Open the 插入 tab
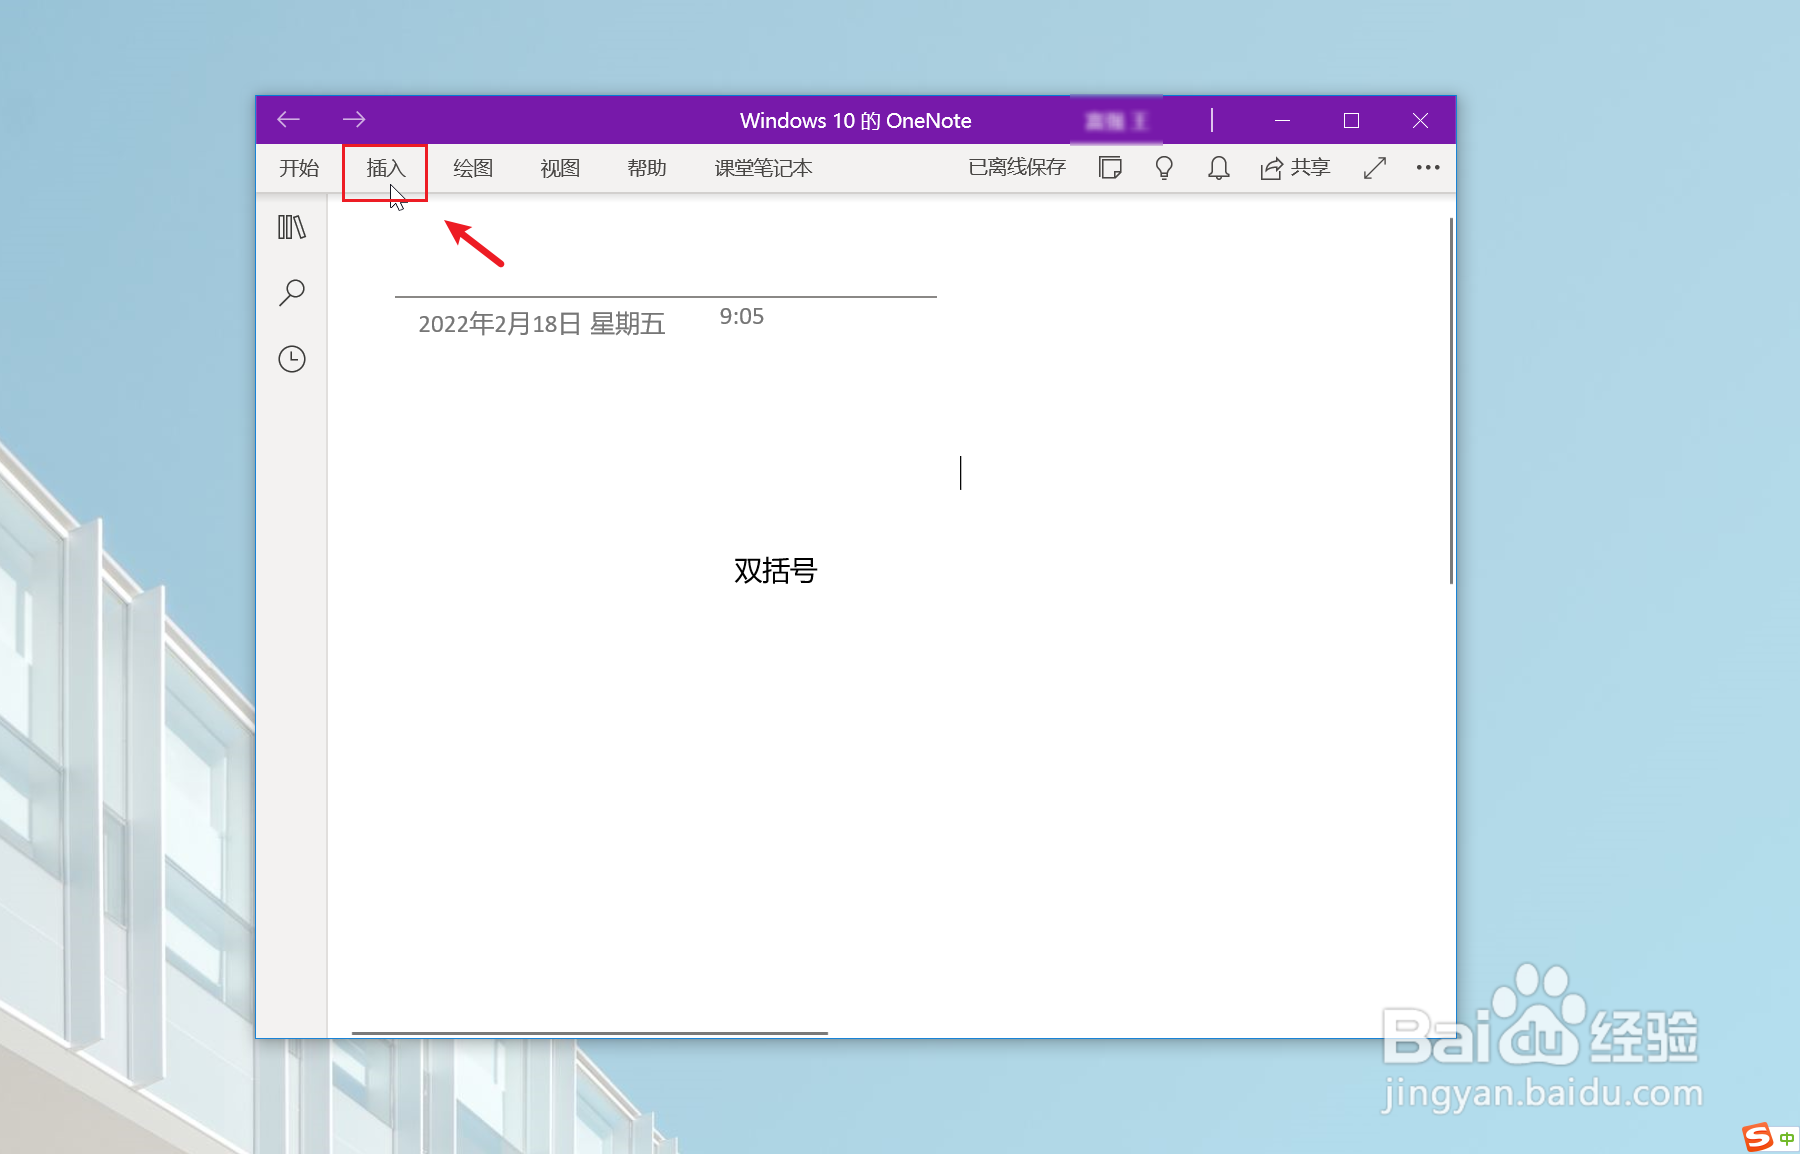The height and width of the screenshot is (1154, 1800). (x=385, y=168)
